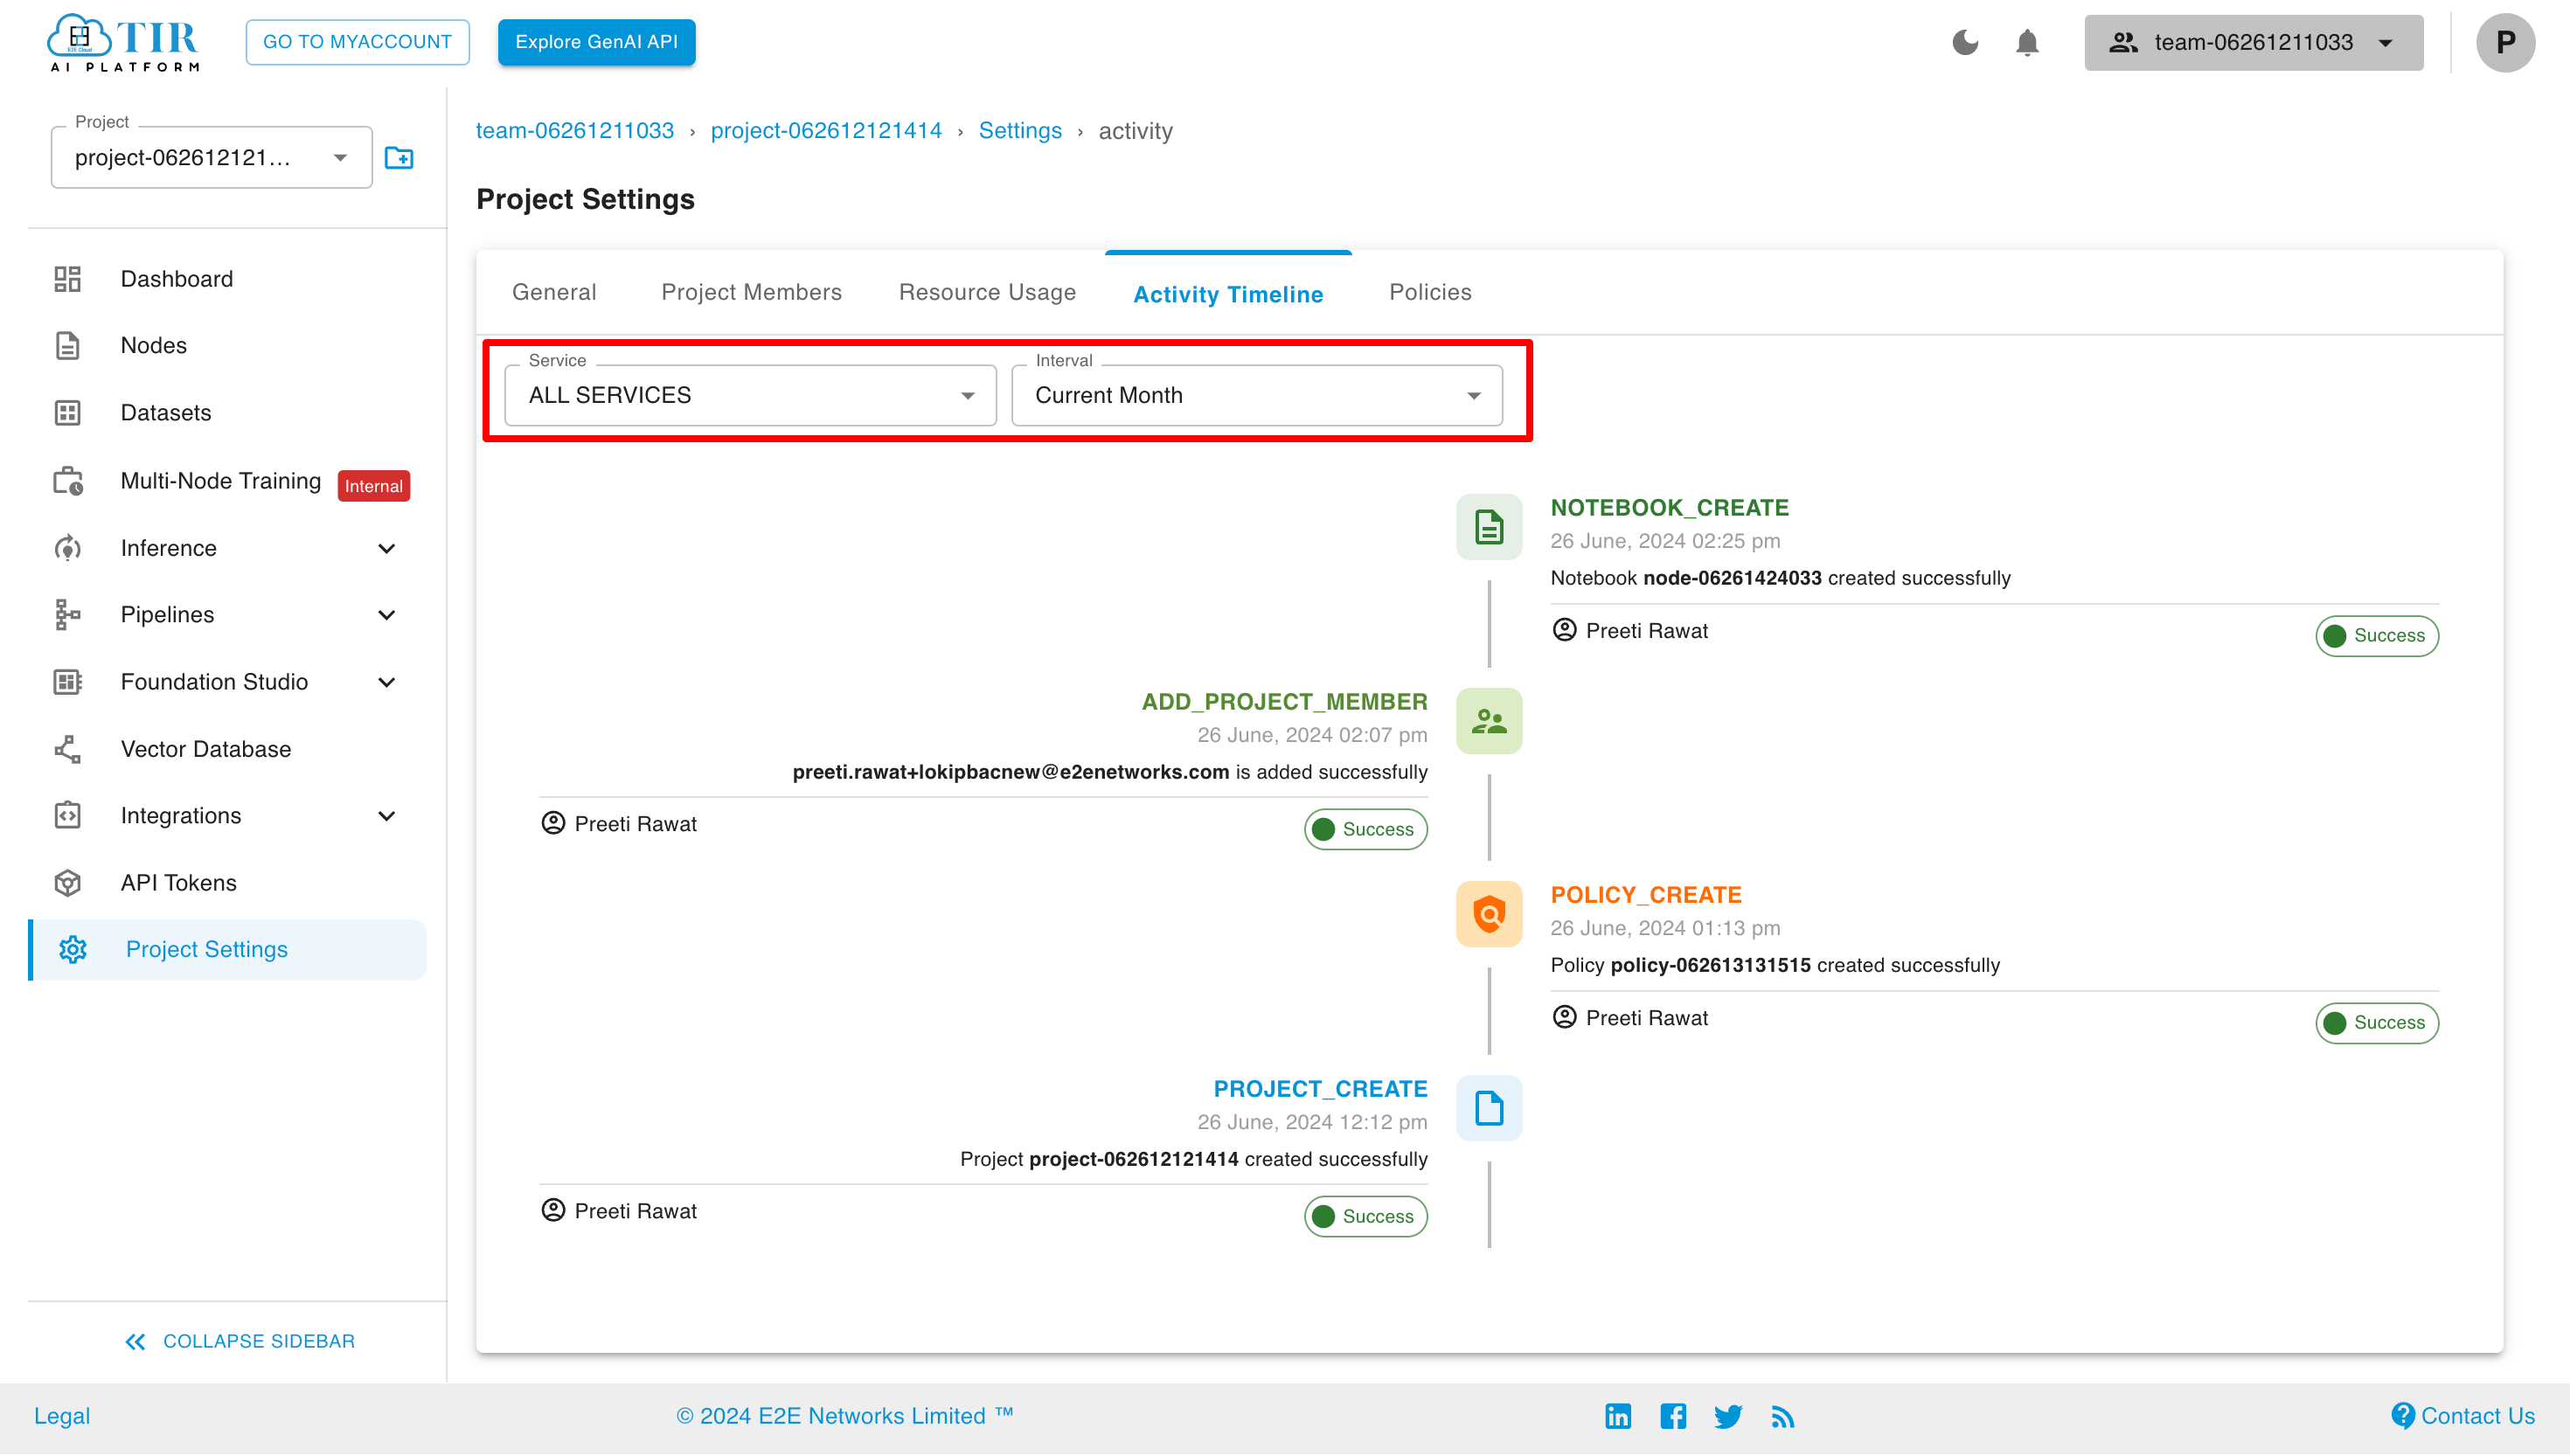Click the PROJECT_CREATE file icon
Screen dimensions: 2570x1456
click(1489, 1108)
